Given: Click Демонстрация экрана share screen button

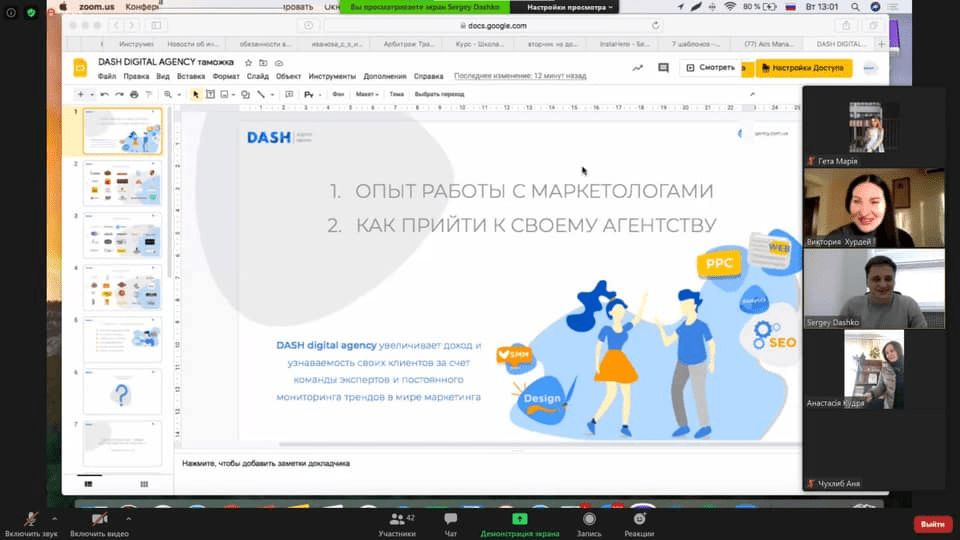Looking at the screenshot, I should [x=520, y=525].
